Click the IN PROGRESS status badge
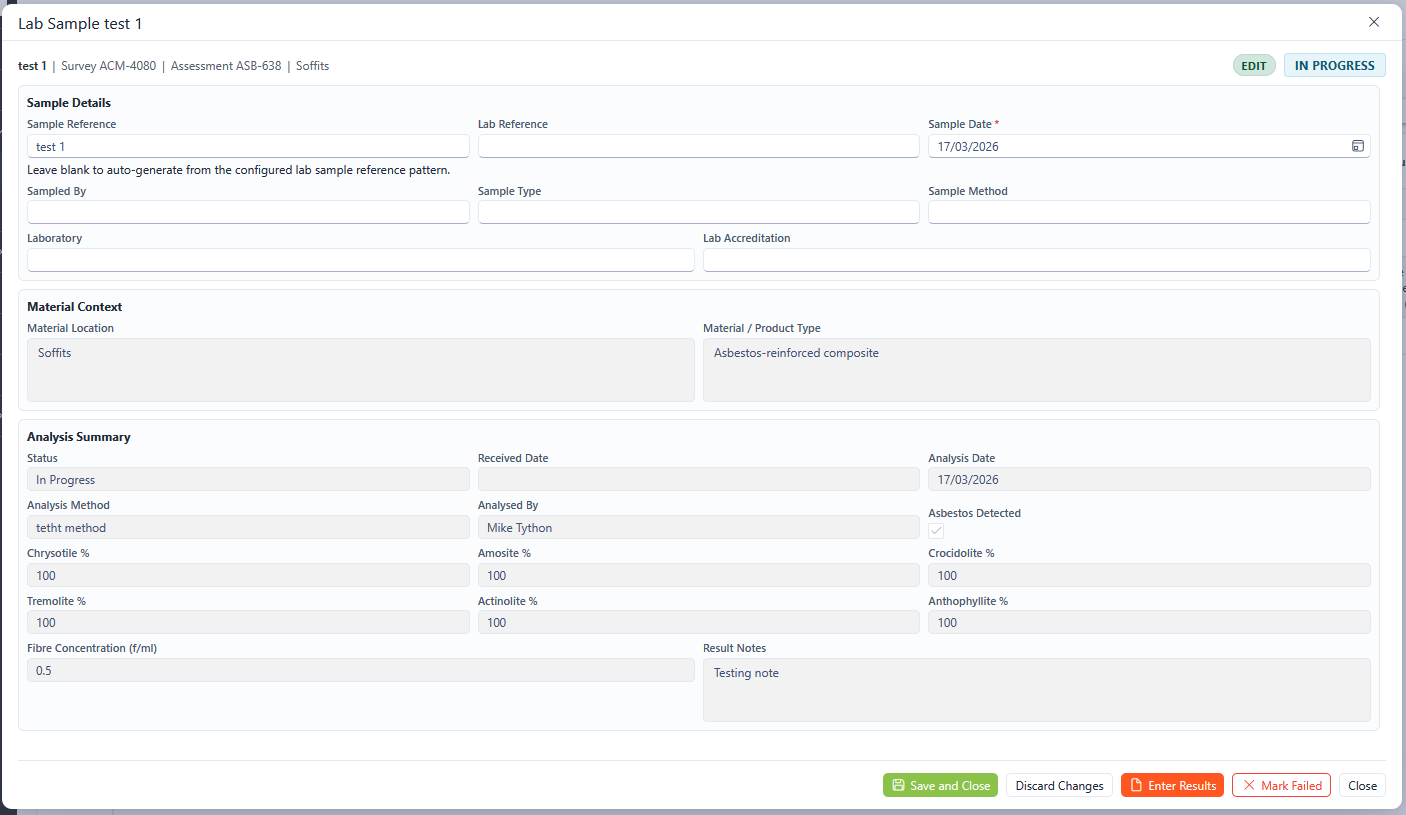 1334,66
